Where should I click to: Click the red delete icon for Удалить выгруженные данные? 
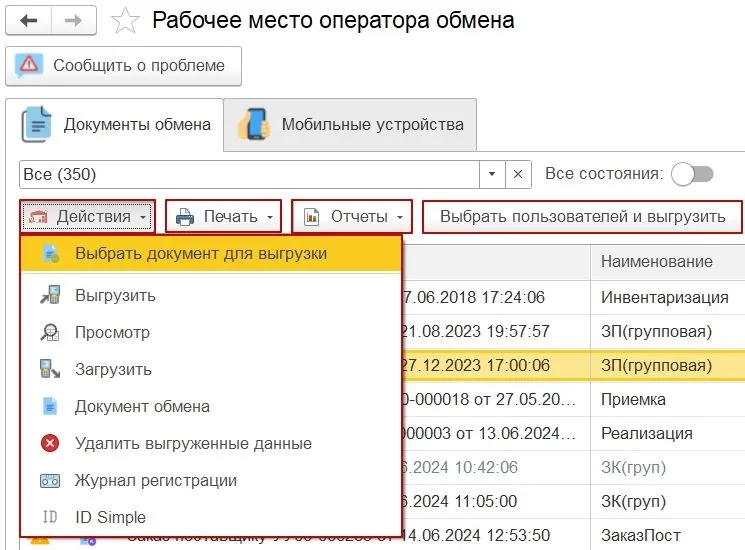click(50, 444)
